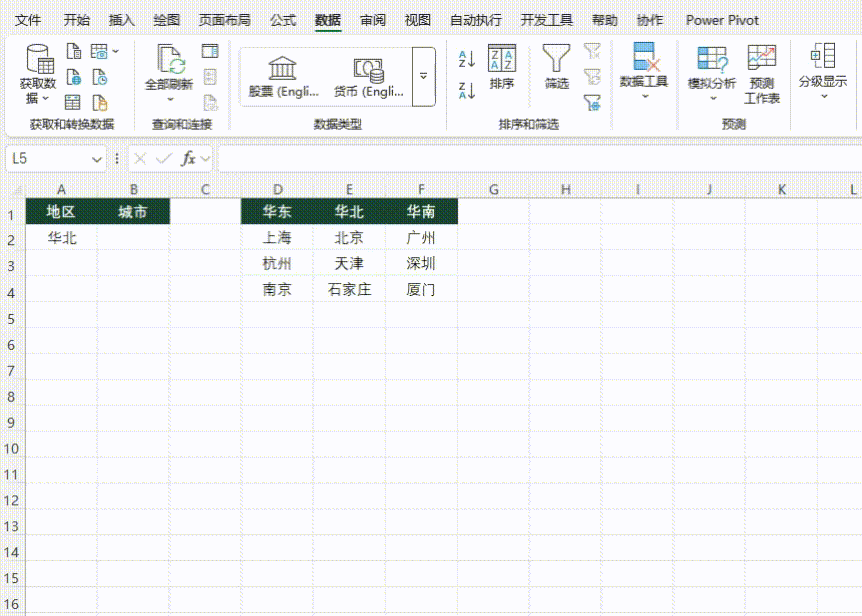Click the formula bar cancel X icon
Viewport: 862px width, 616px height.
pyautogui.click(x=140, y=159)
